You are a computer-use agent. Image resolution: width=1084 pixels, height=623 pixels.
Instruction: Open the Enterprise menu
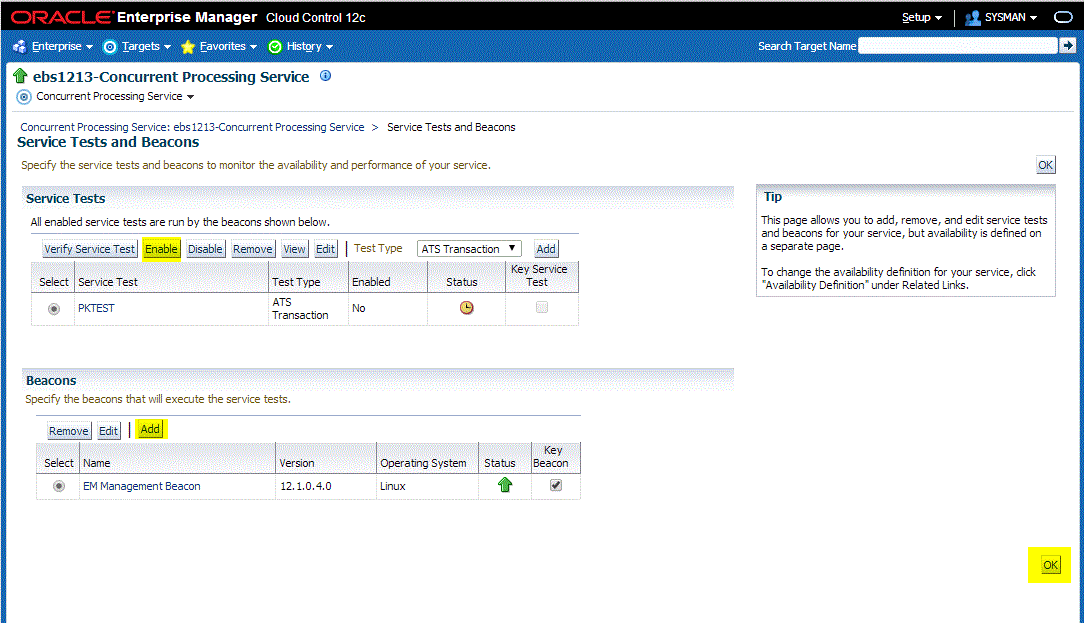(x=62, y=46)
